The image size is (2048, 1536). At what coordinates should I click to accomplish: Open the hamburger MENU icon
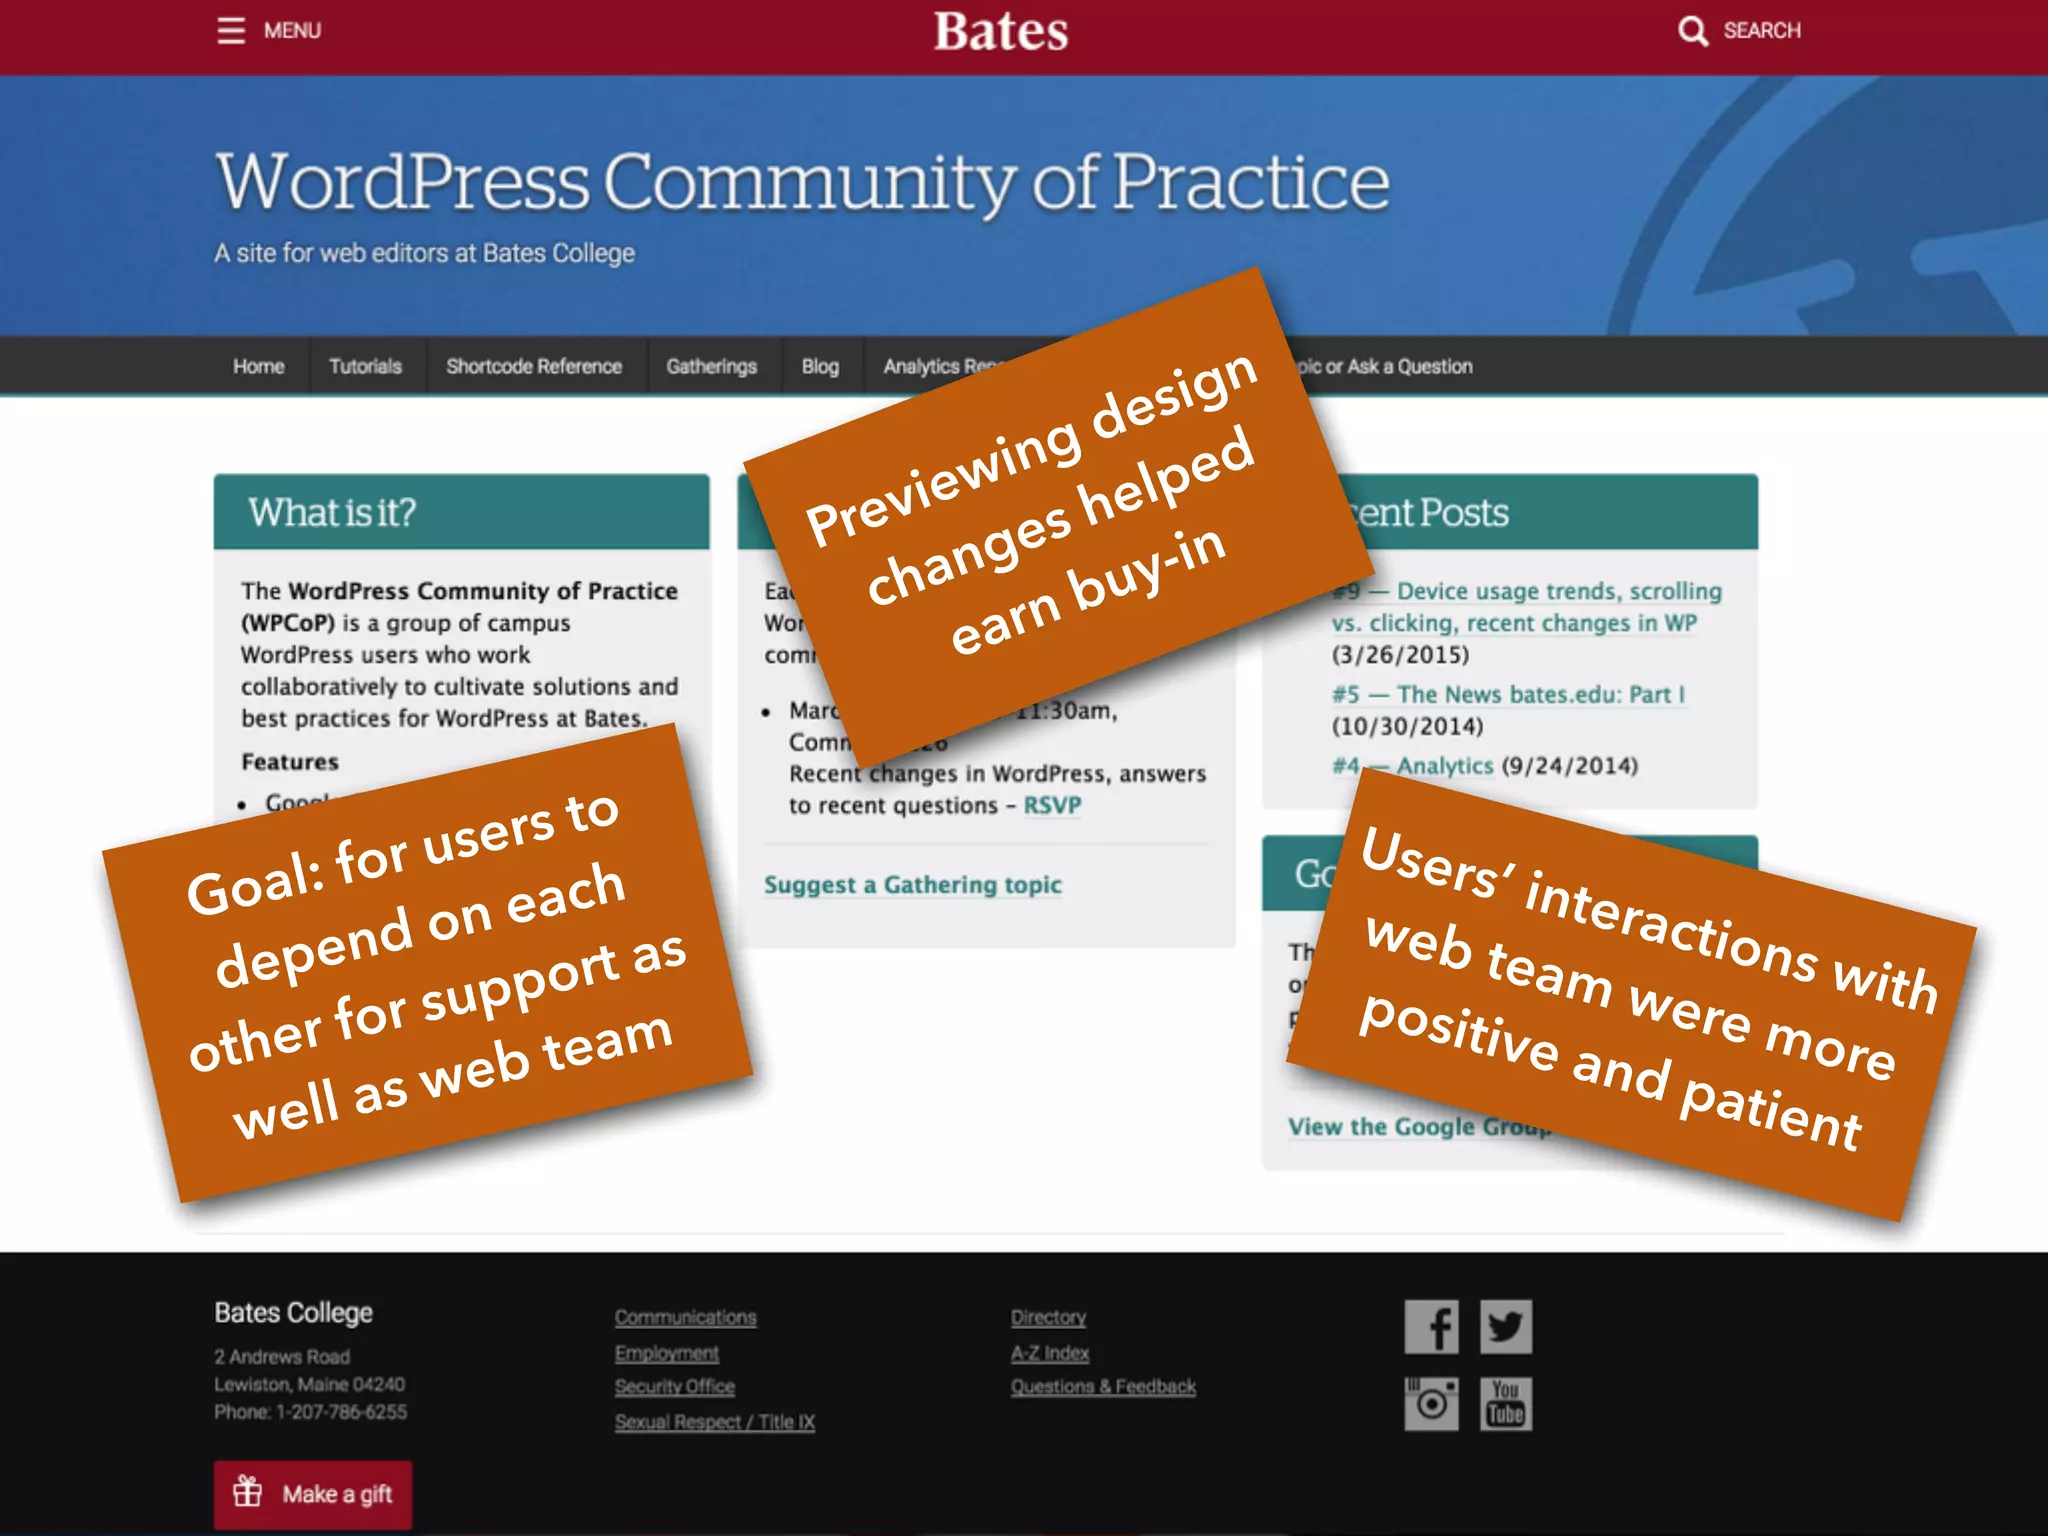tap(231, 31)
